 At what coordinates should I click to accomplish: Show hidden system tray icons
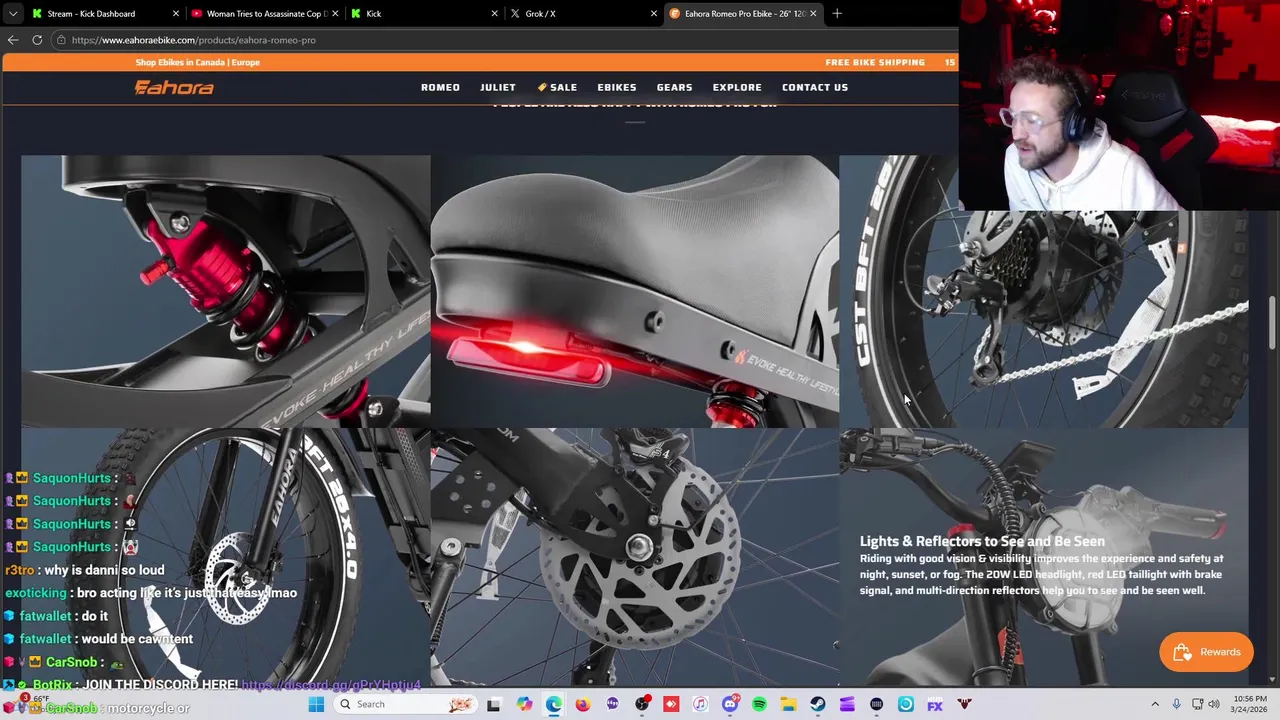(x=1155, y=704)
